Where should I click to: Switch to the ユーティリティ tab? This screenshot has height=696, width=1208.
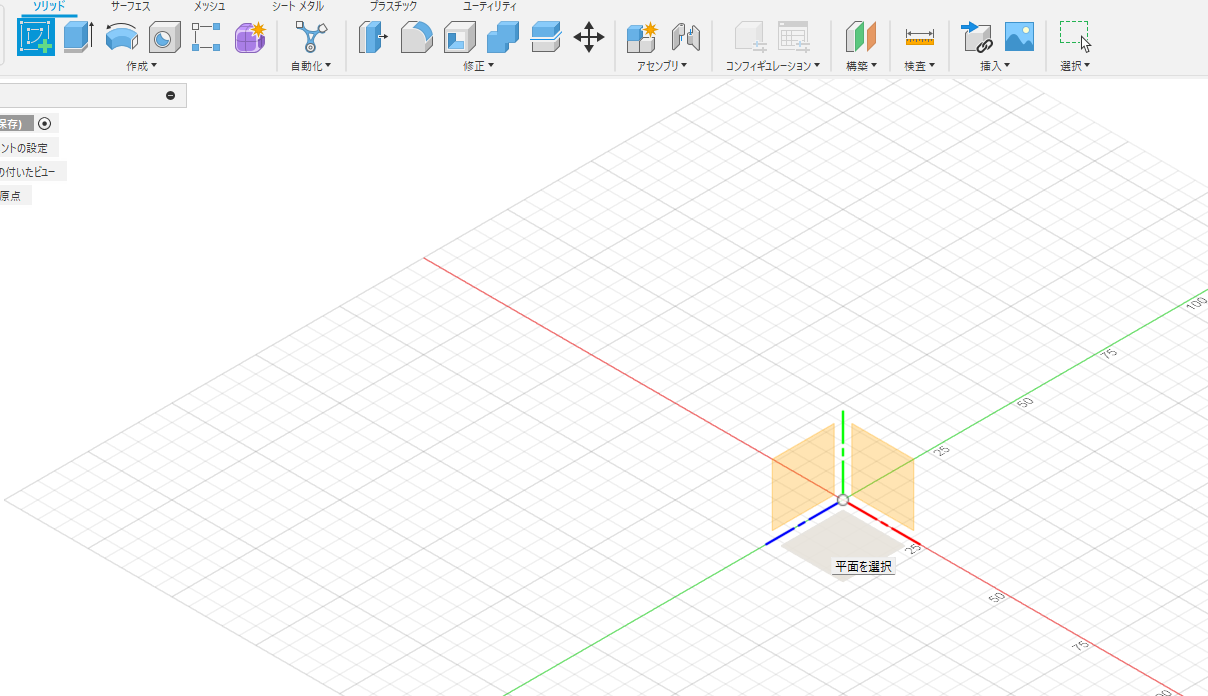point(490,7)
